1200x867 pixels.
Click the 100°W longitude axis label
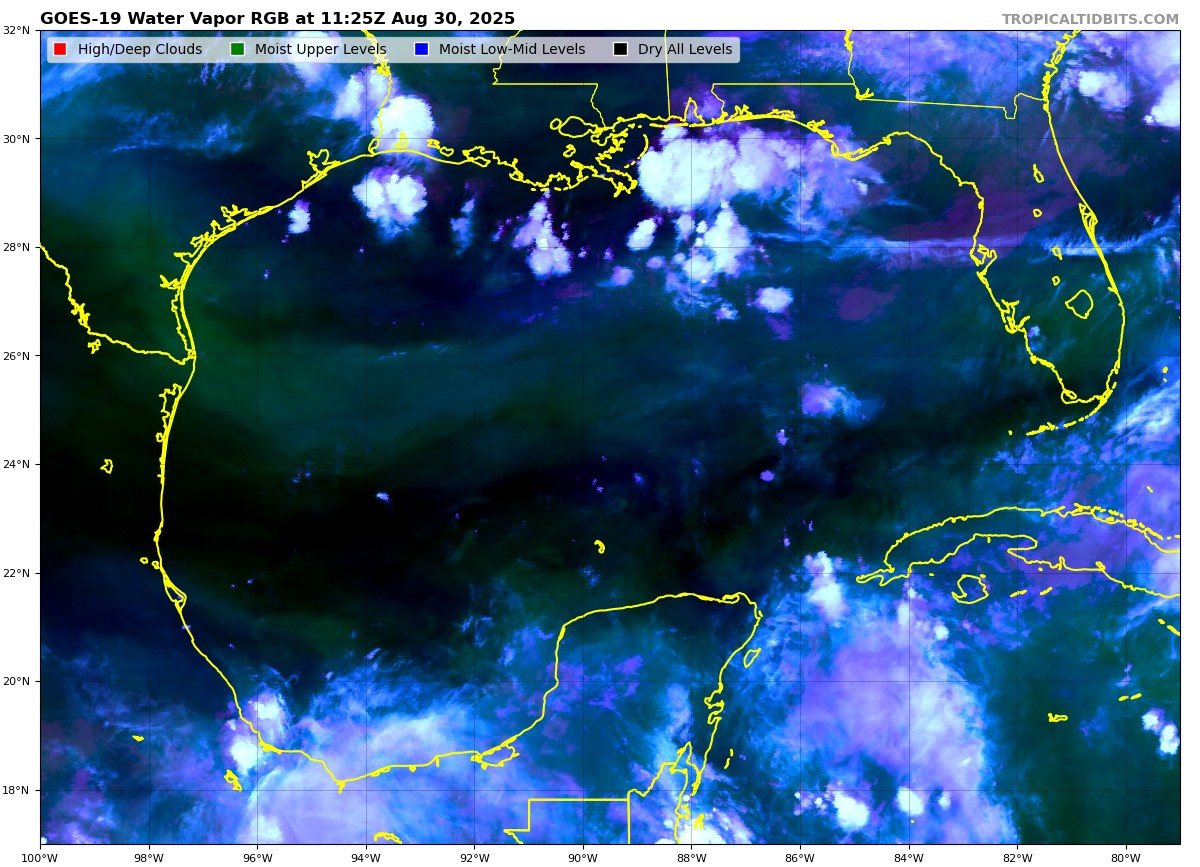(40, 857)
